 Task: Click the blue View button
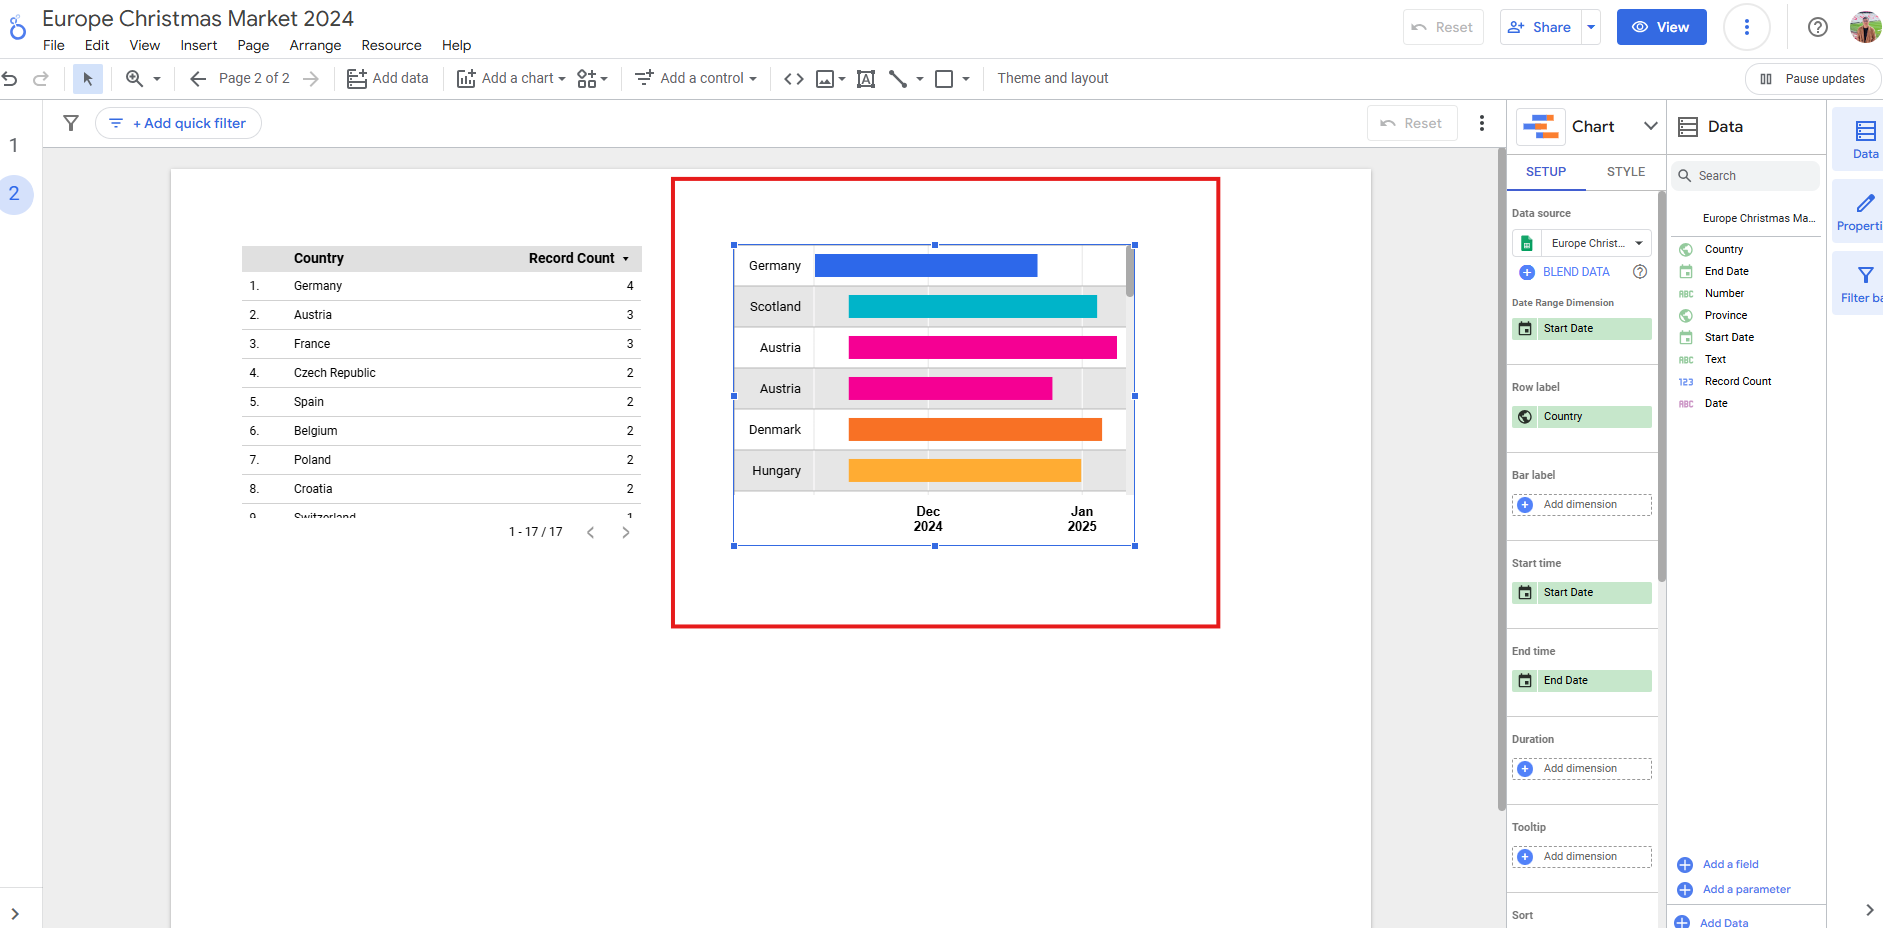pos(1661,27)
